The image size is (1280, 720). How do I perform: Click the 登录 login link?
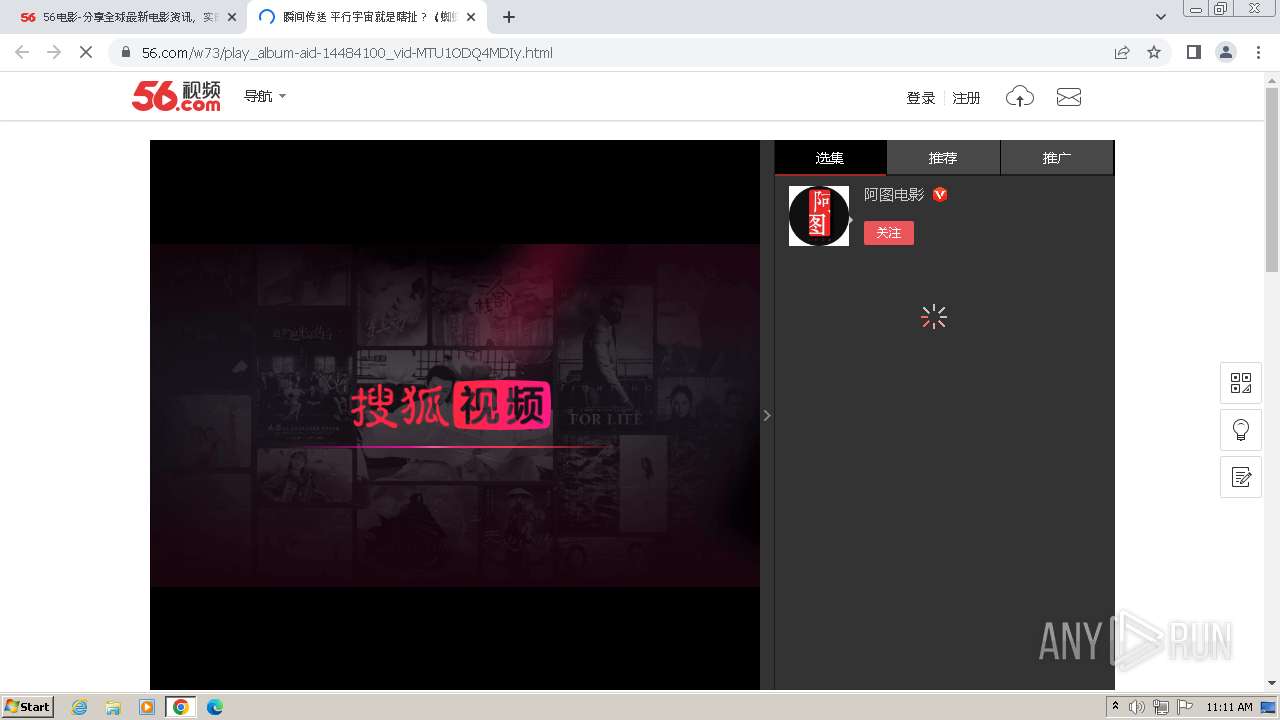(x=920, y=98)
